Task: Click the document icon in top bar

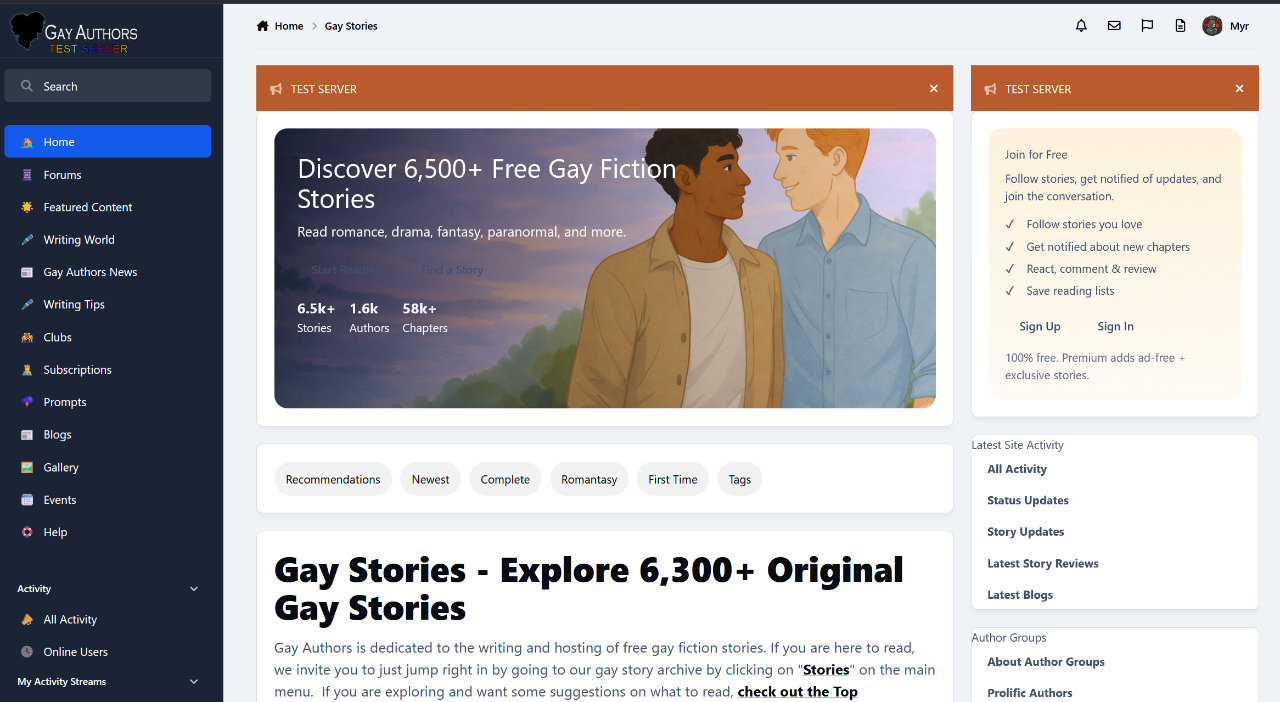Action: [x=1180, y=26]
